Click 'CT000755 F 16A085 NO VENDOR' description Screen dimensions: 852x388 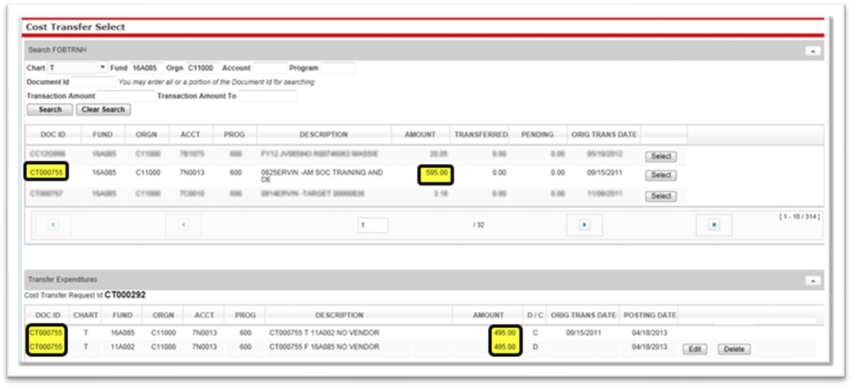pyautogui.click(x=324, y=347)
